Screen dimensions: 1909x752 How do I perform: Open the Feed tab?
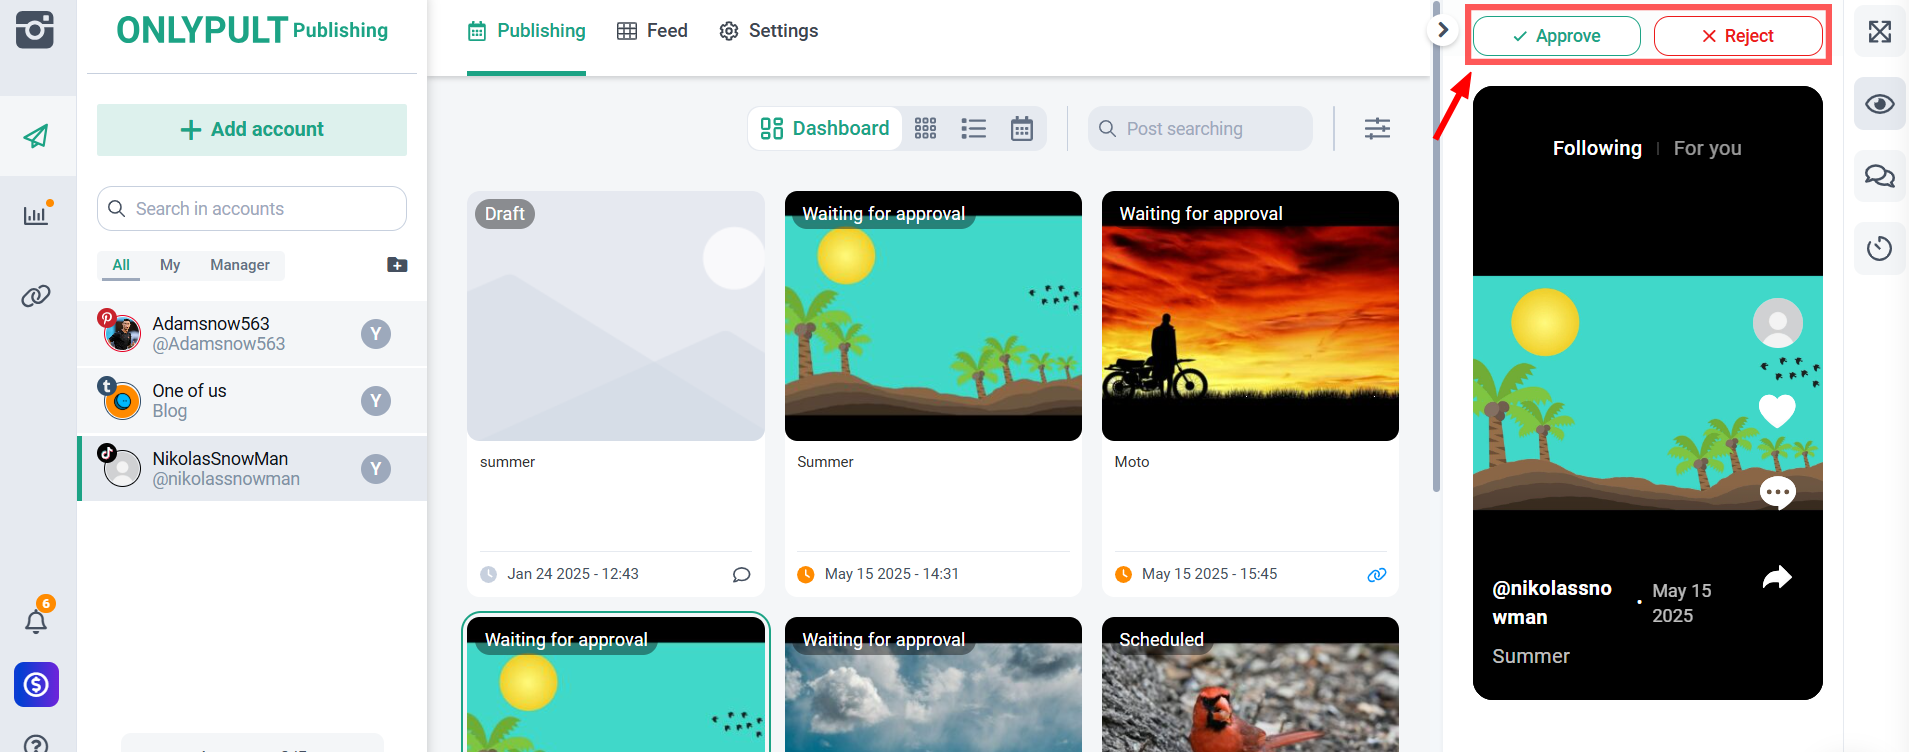652,31
